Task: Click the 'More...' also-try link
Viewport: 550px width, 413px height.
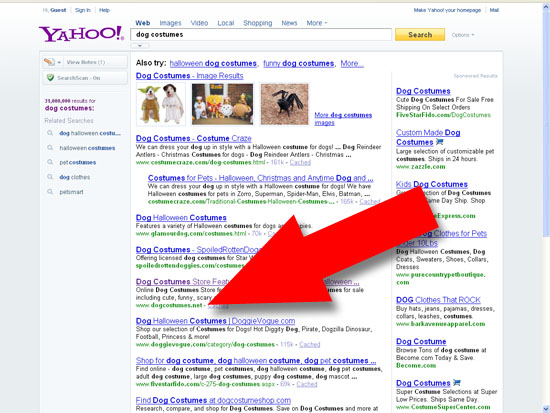Action: tap(352, 64)
